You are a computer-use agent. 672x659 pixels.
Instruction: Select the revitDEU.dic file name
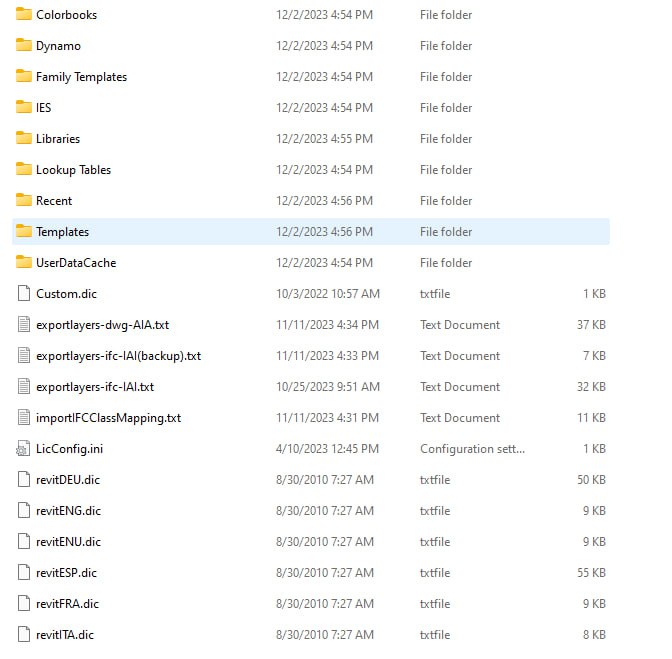click(68, 480)
